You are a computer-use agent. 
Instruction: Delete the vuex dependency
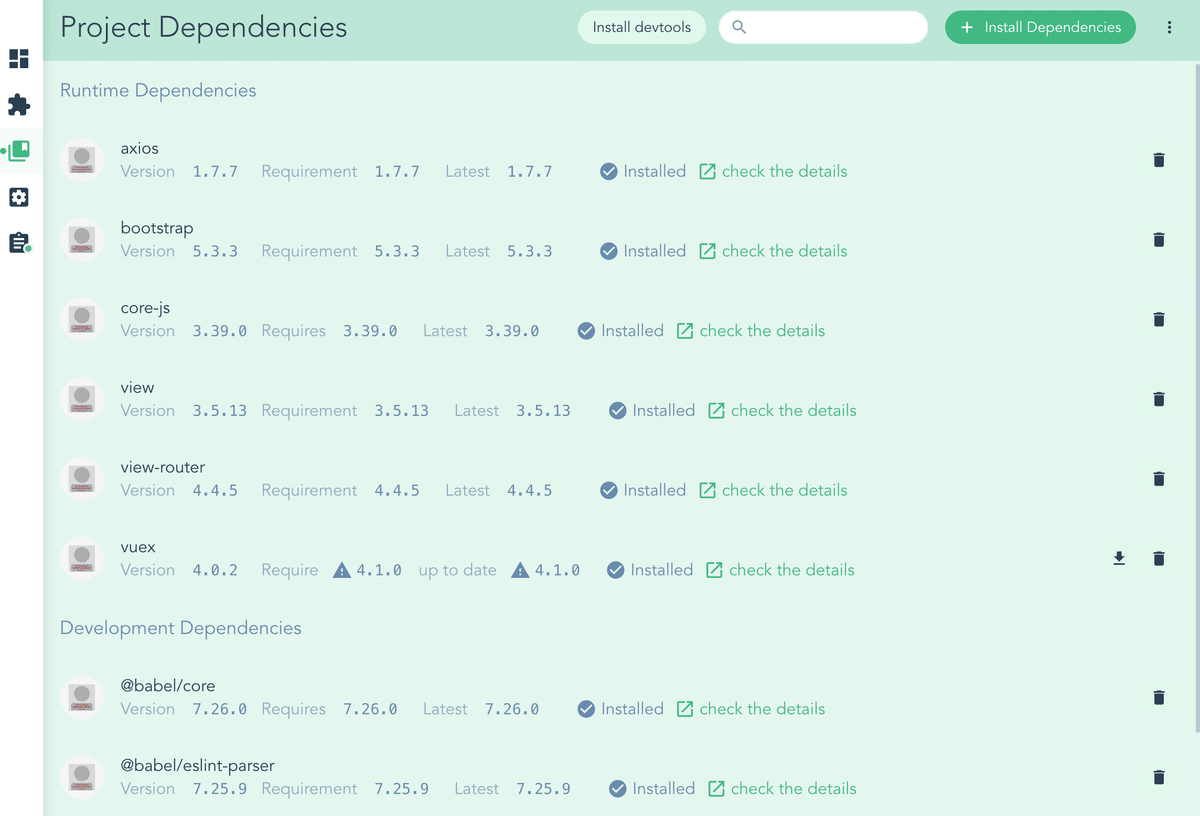pos(1159,559)
